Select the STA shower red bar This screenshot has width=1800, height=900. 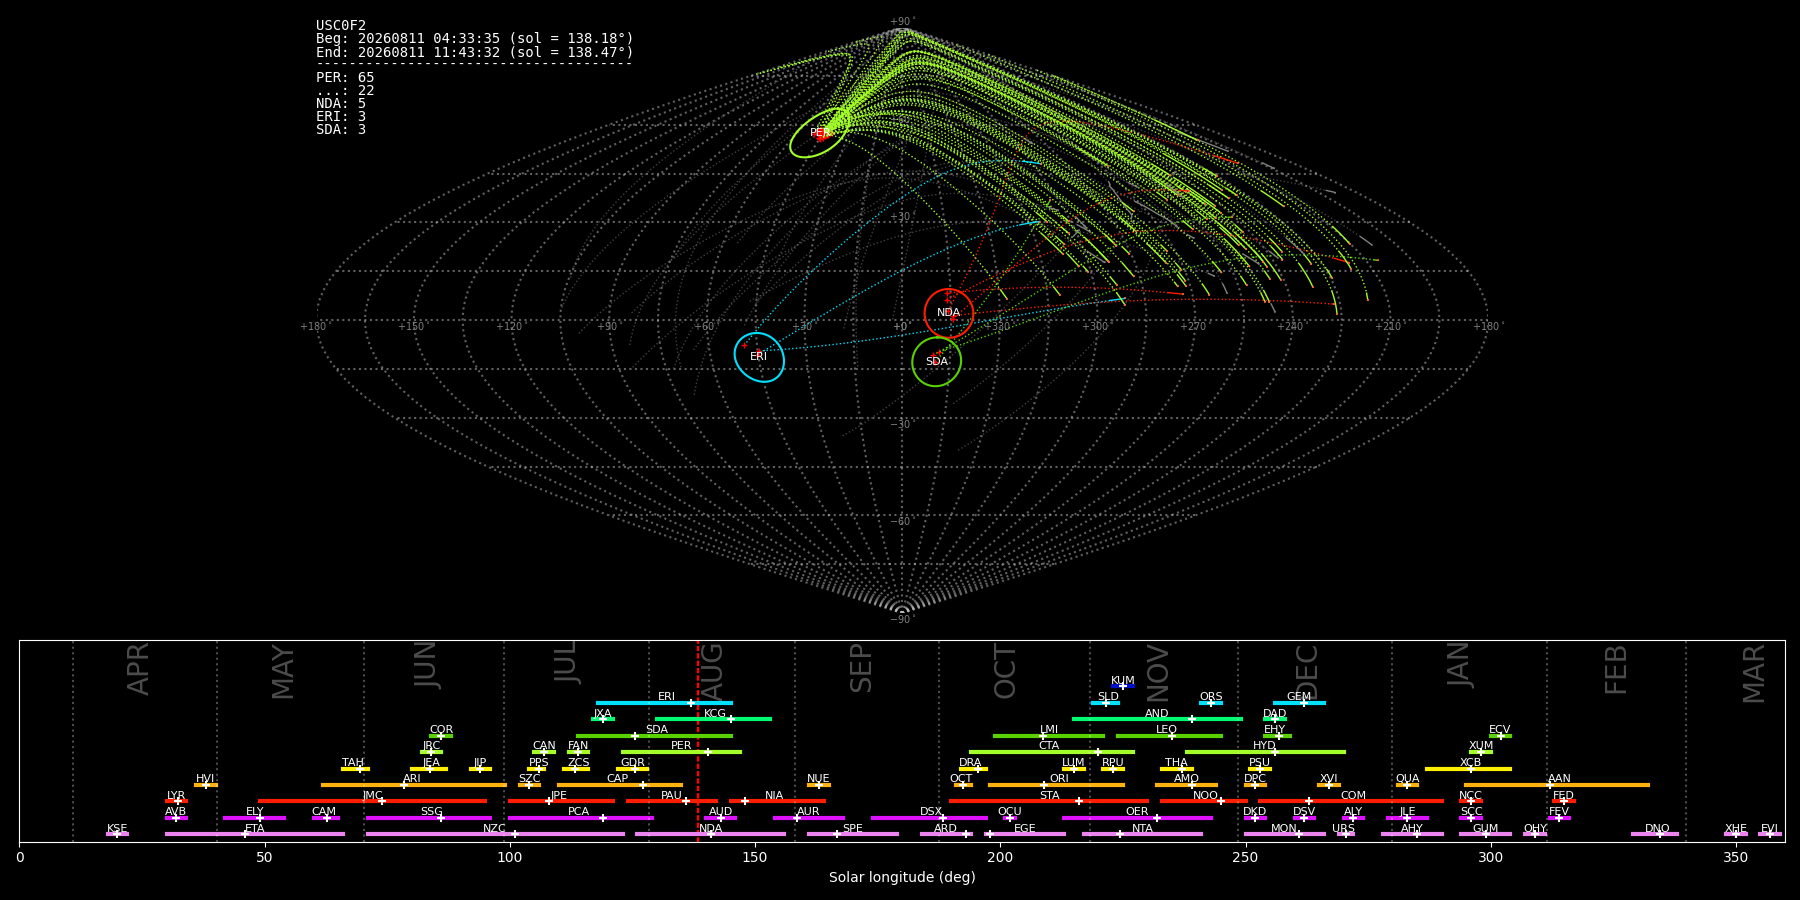coord(1049,801)
